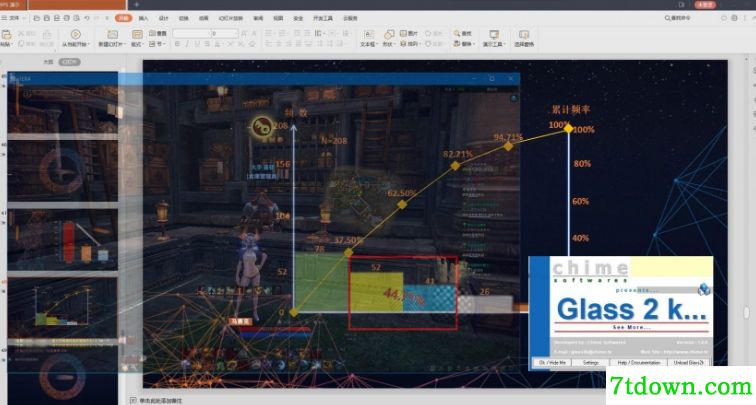
Task: Click the slide Layout icon
Action: [137, 34]
